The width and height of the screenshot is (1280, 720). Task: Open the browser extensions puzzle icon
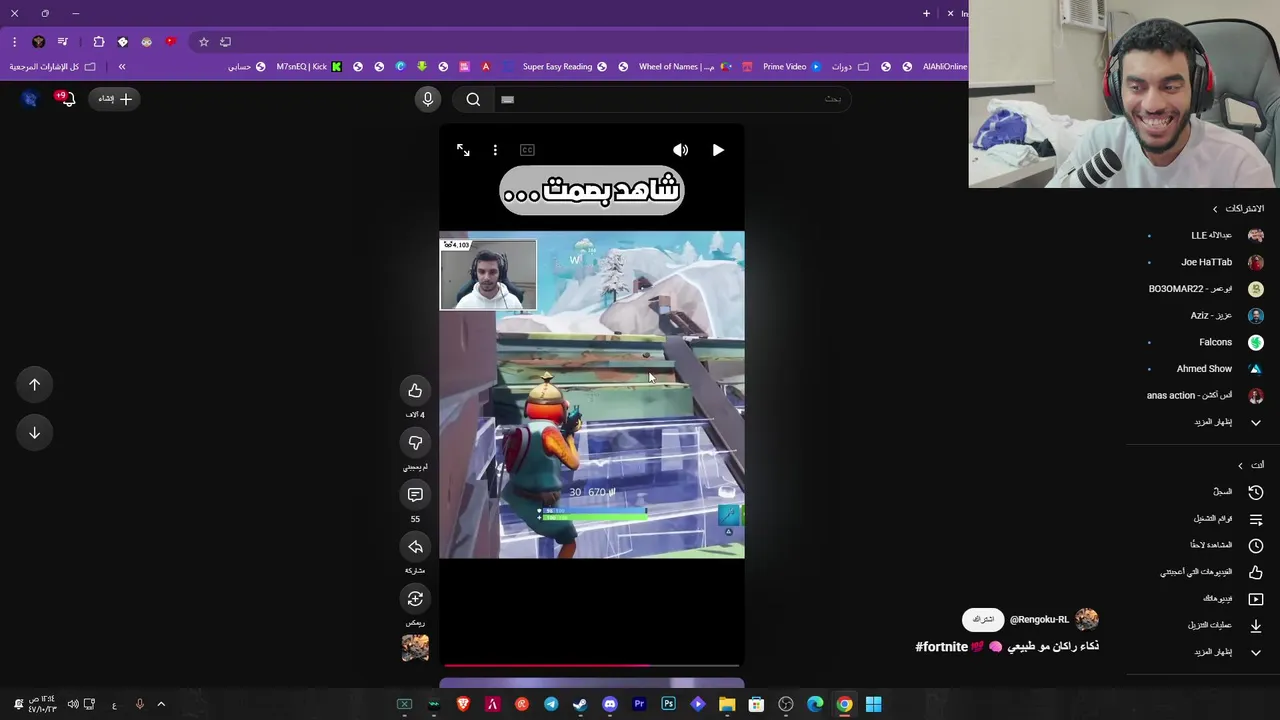point(98,42)
